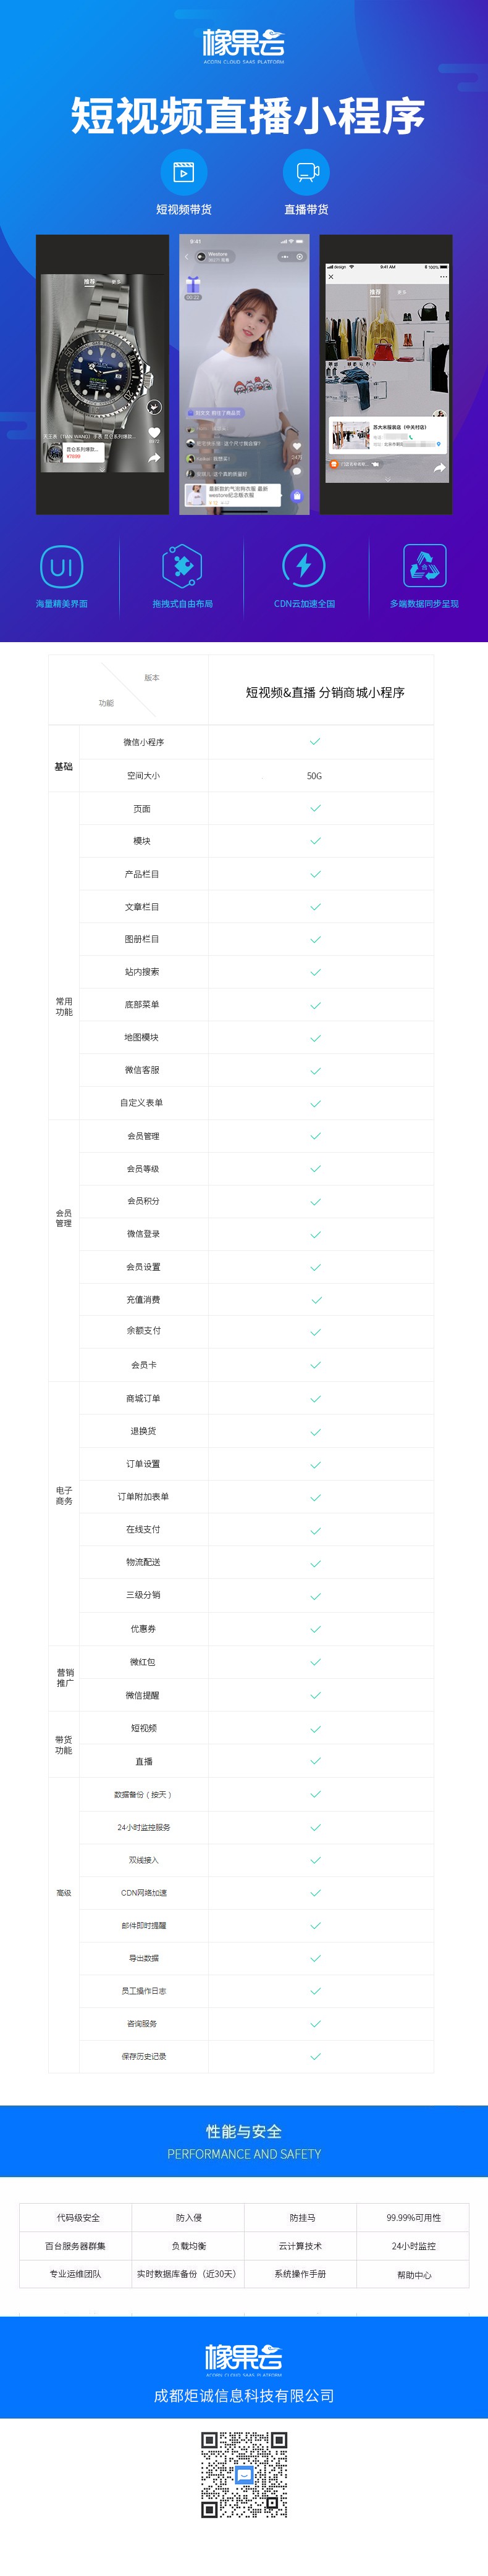Select the UI 海量精美界面 icon
Viewport: 488px width, 2576px height.
click(x=61, y=567)
